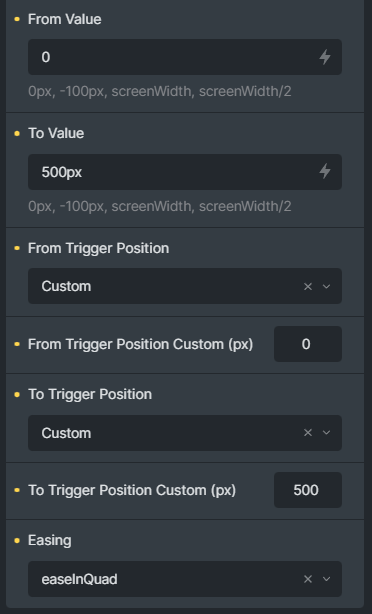Click yellow dot beside From Value label

click(x=17, y=19)
